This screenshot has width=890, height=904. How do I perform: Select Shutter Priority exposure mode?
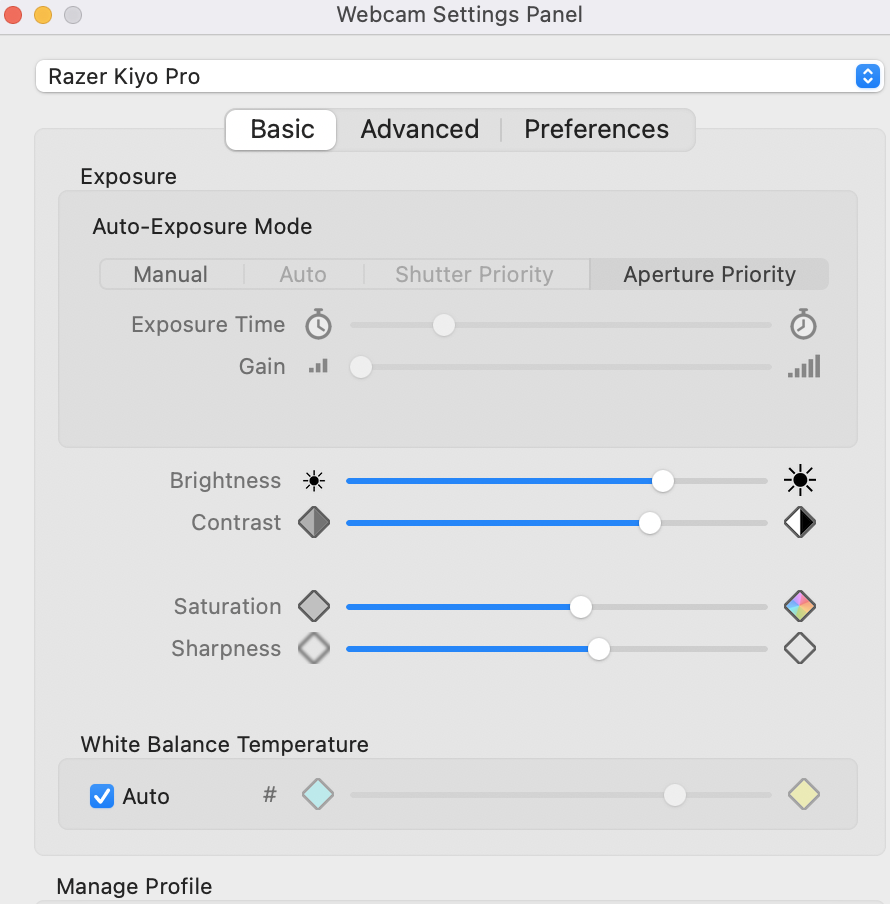pyautogui.click(x=473, y=274)
